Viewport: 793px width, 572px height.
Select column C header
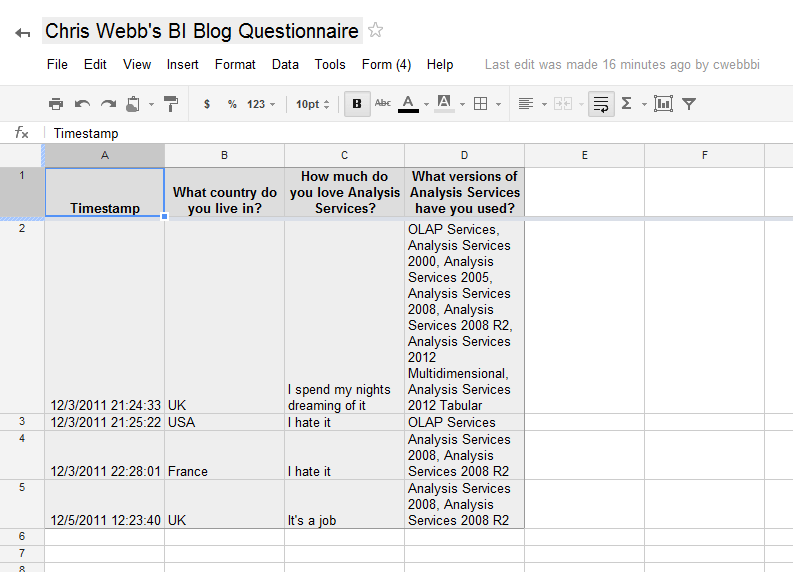(344, 155)
